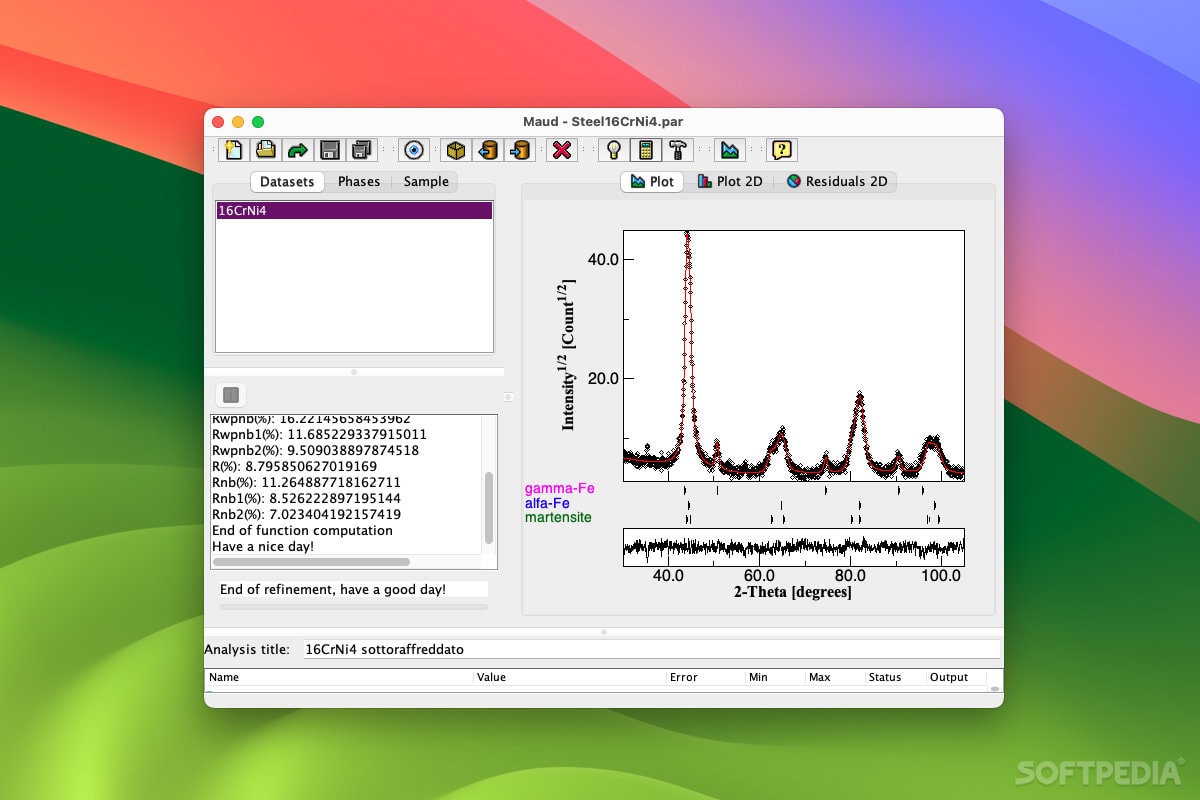This screenshot has height=800, width=1200.
Task: Click the green arrow restore icon
Action: [x=297, y=150]
